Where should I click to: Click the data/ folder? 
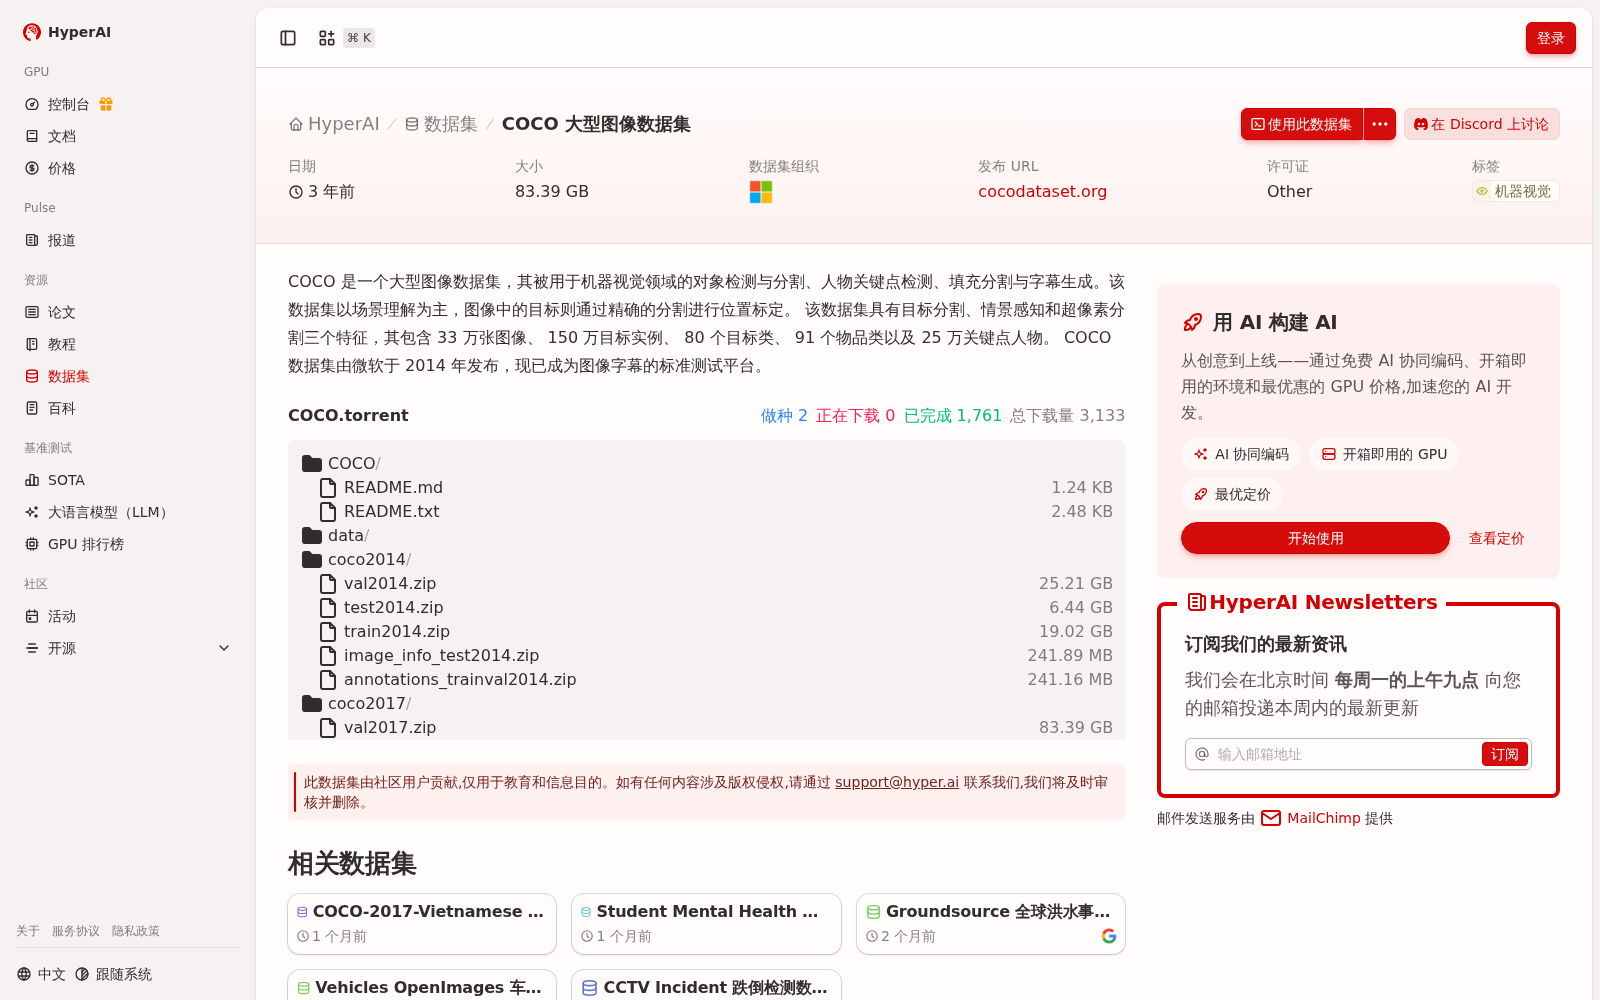(x=335, y=535)
